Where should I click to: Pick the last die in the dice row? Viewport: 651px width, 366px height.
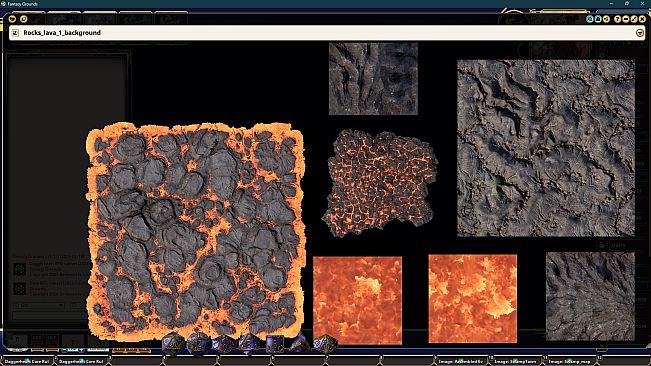(x=326, y=344)
